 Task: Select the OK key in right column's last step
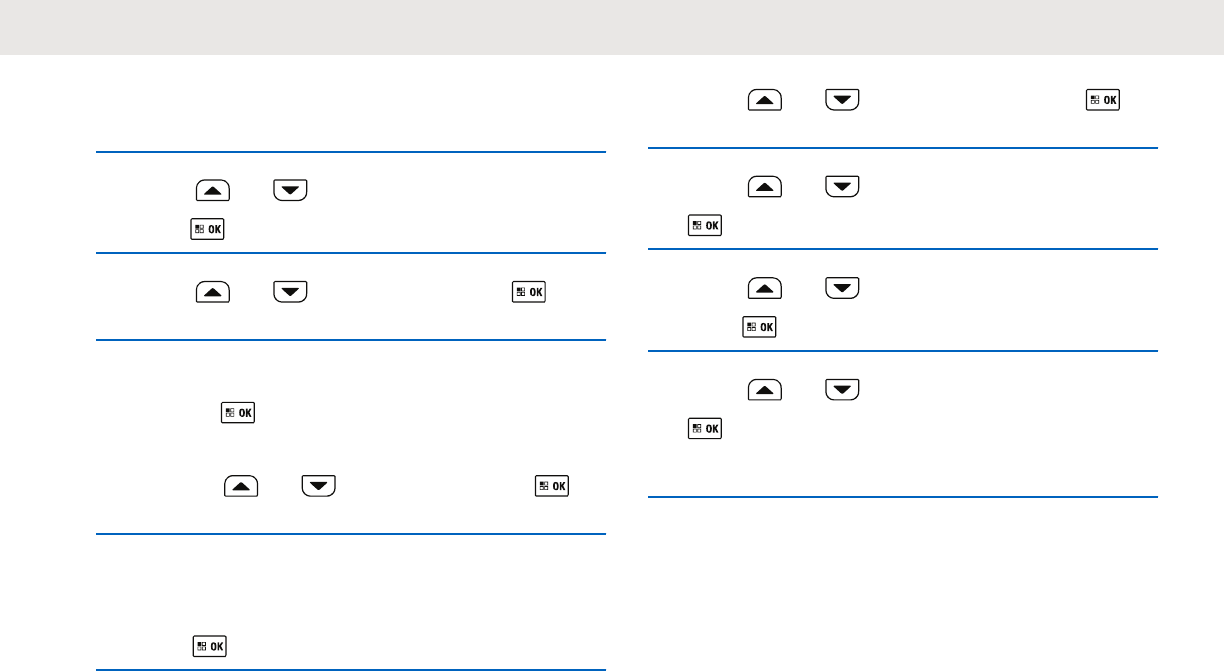[x=705, y=428]
